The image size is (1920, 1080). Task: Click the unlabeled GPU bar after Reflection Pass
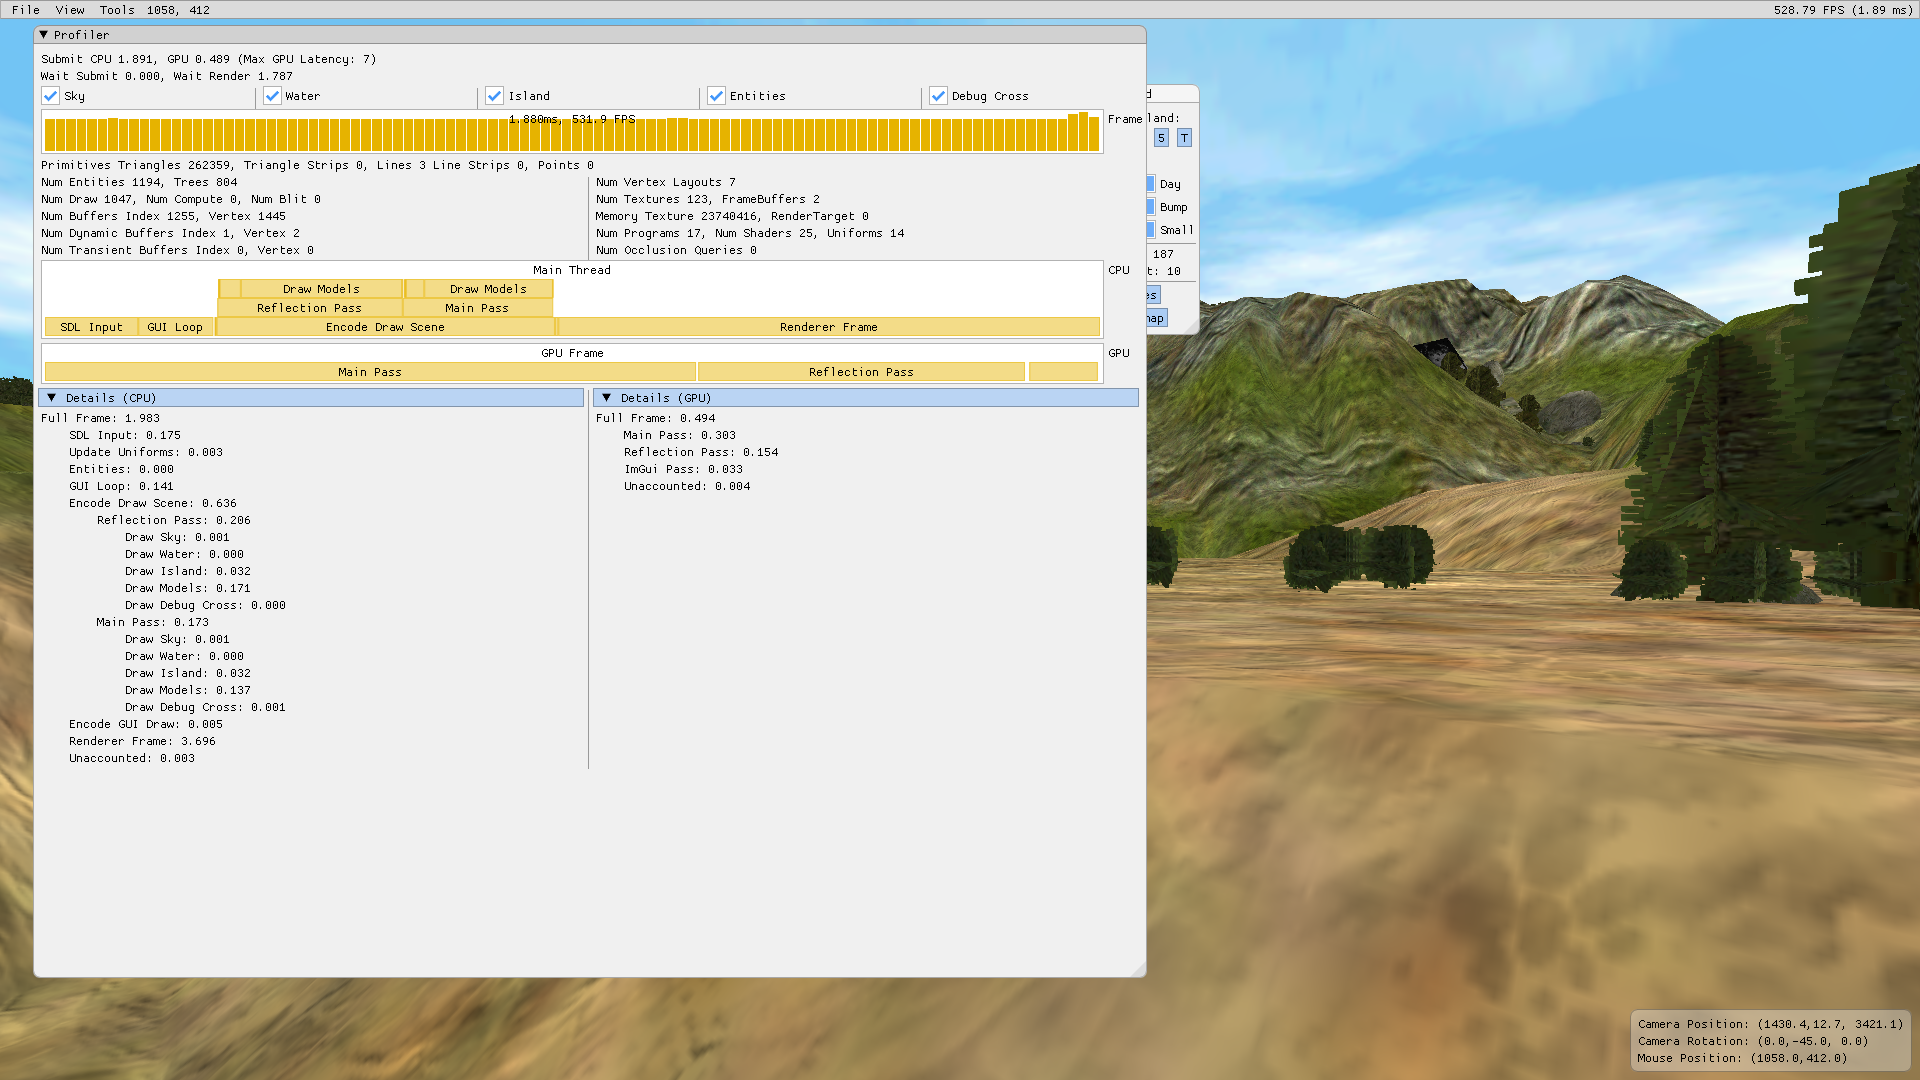[1063, 372]
